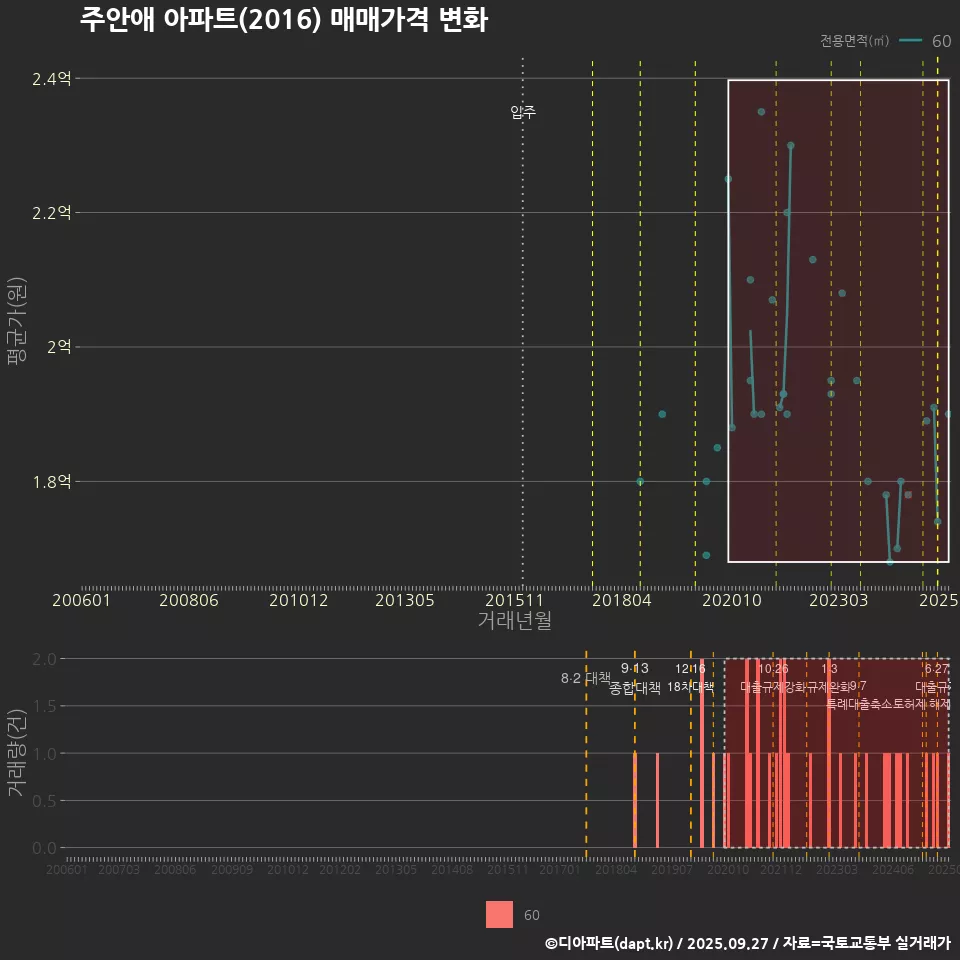Click the 거래년월 x-axis title
The image size is (960, 960).
(x=514, y=621)
